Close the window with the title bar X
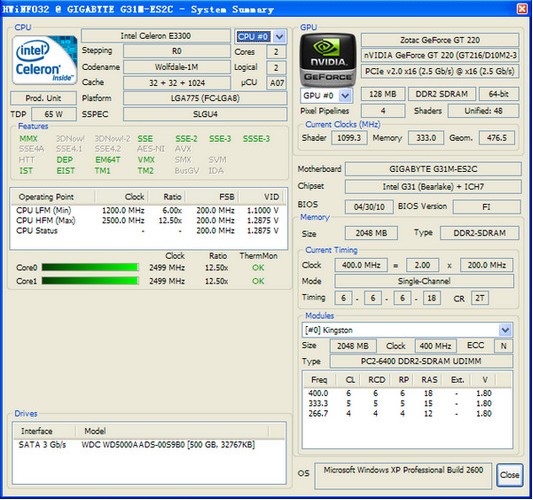 [x=522, y=8]
